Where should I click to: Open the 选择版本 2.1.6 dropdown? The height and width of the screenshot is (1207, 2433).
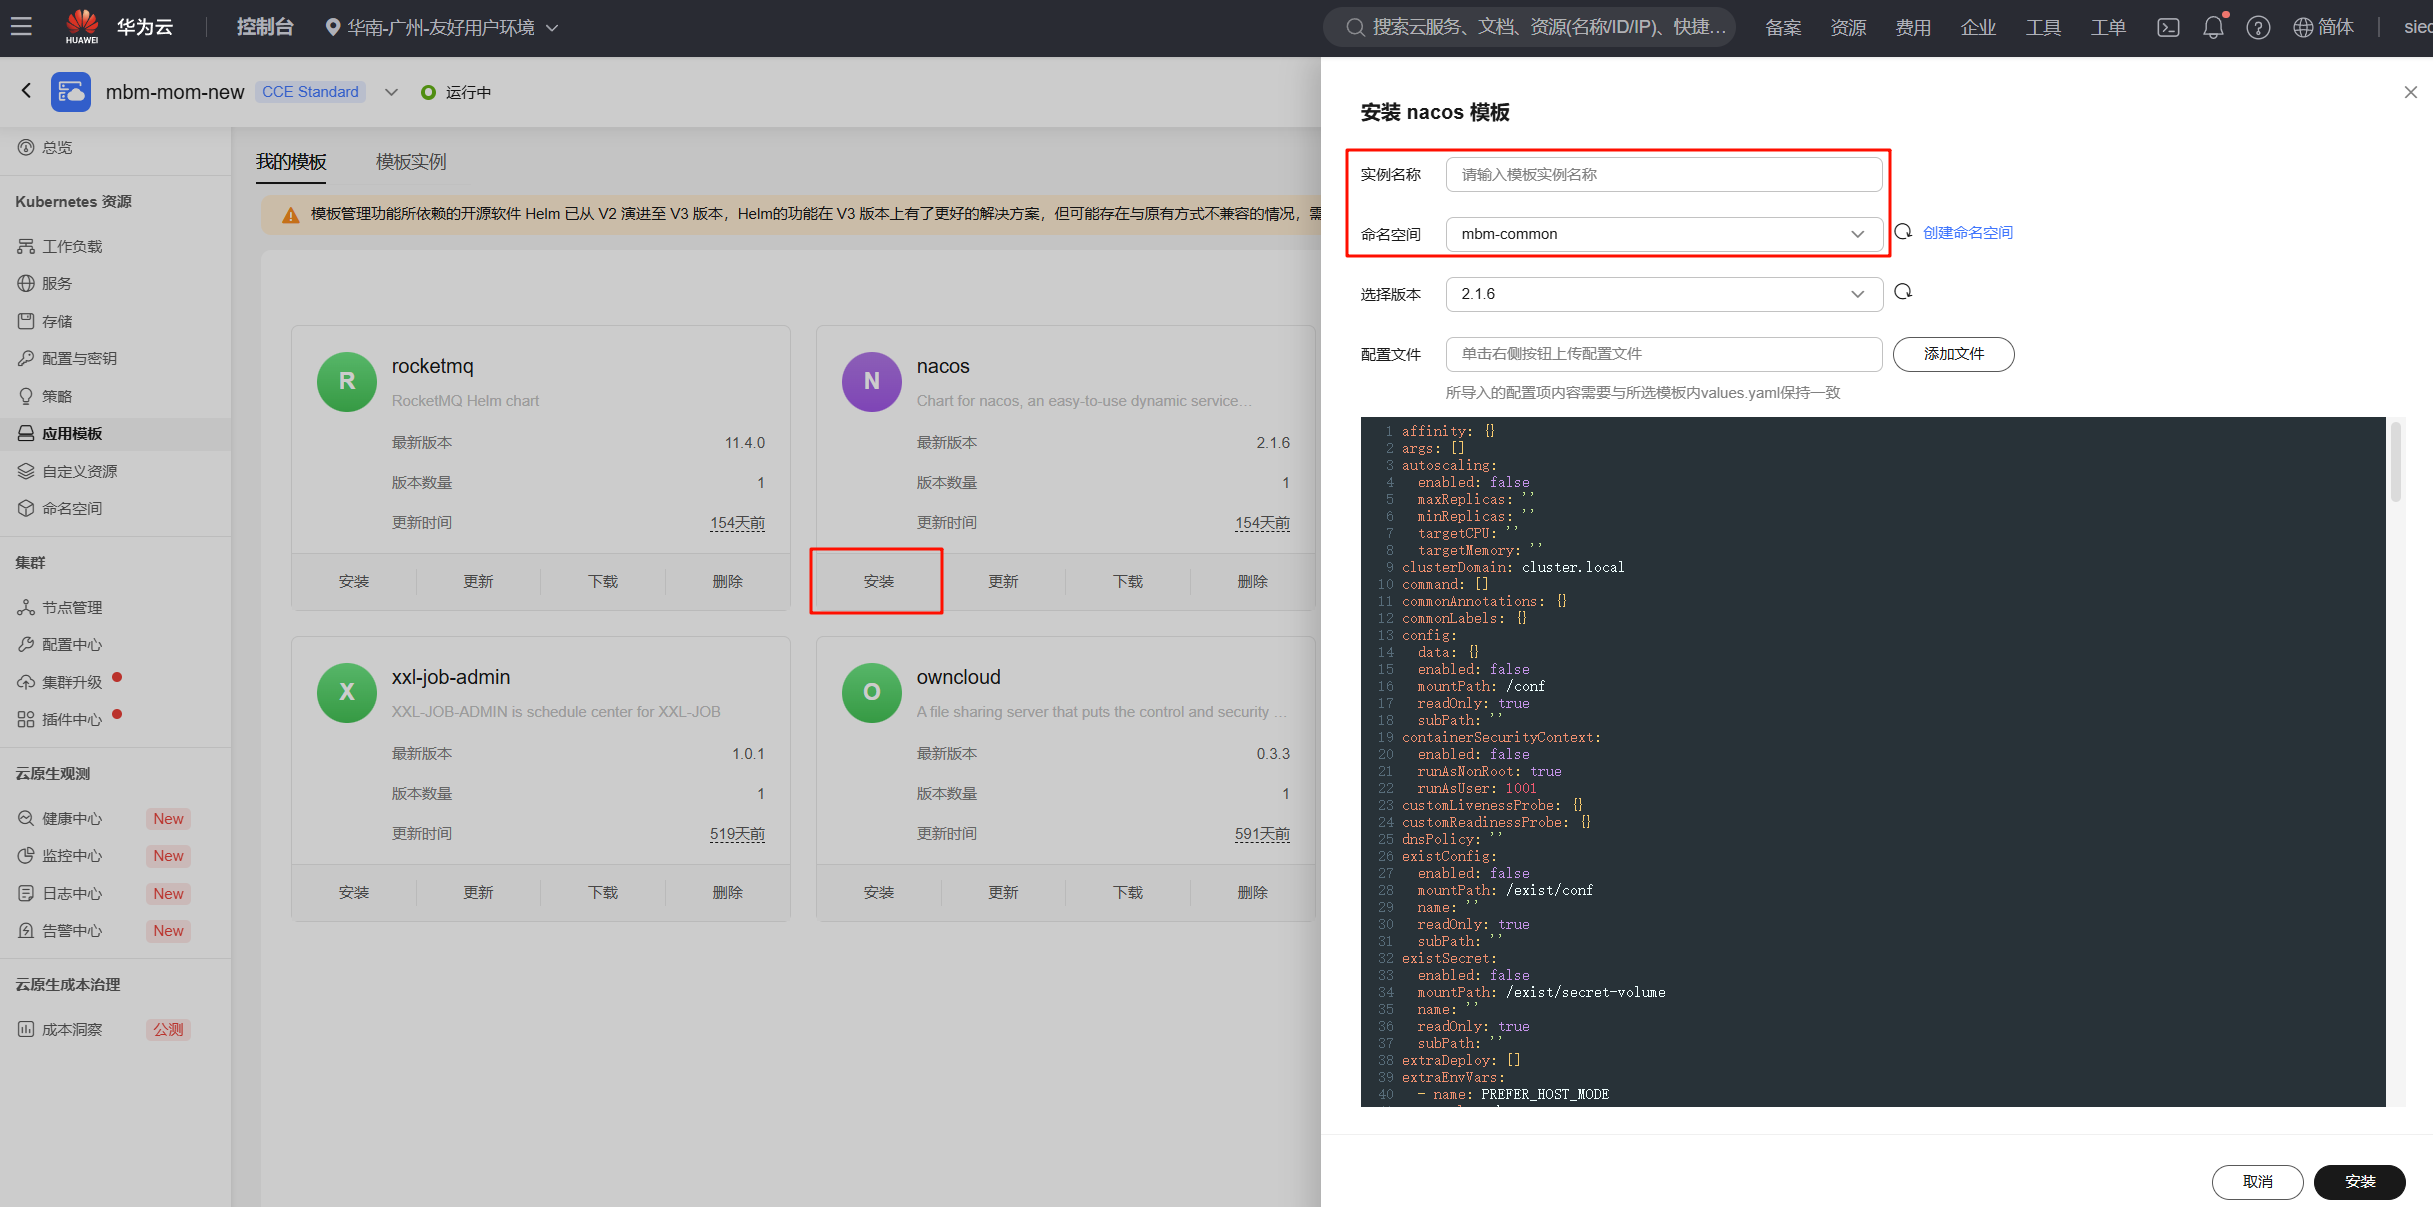(1664, 294)
